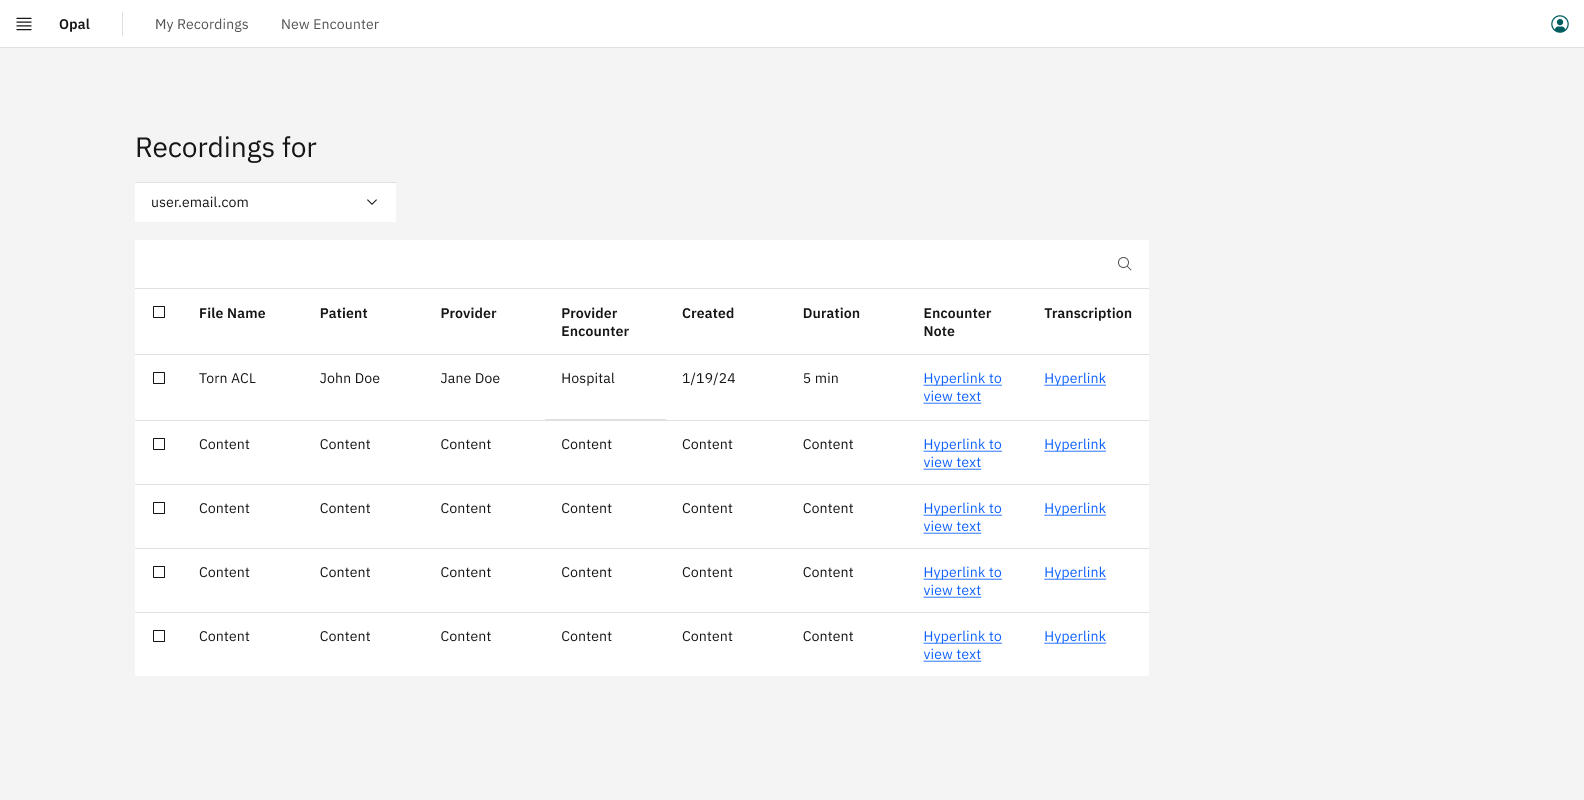1584x800 pixels.
Task: Click the table search magnifier icon
Action: (1124, 264)
